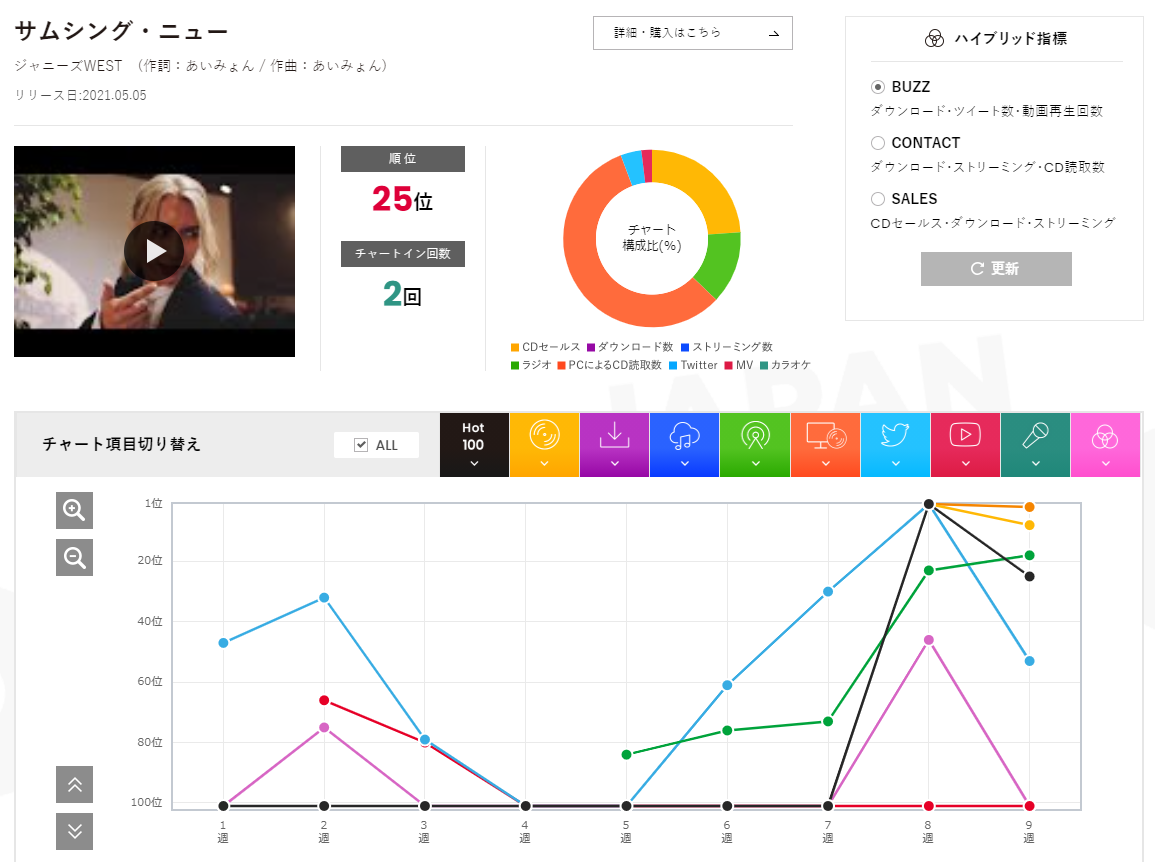
Task: Click the green radio point at week 5
Action: click(626, 754)
